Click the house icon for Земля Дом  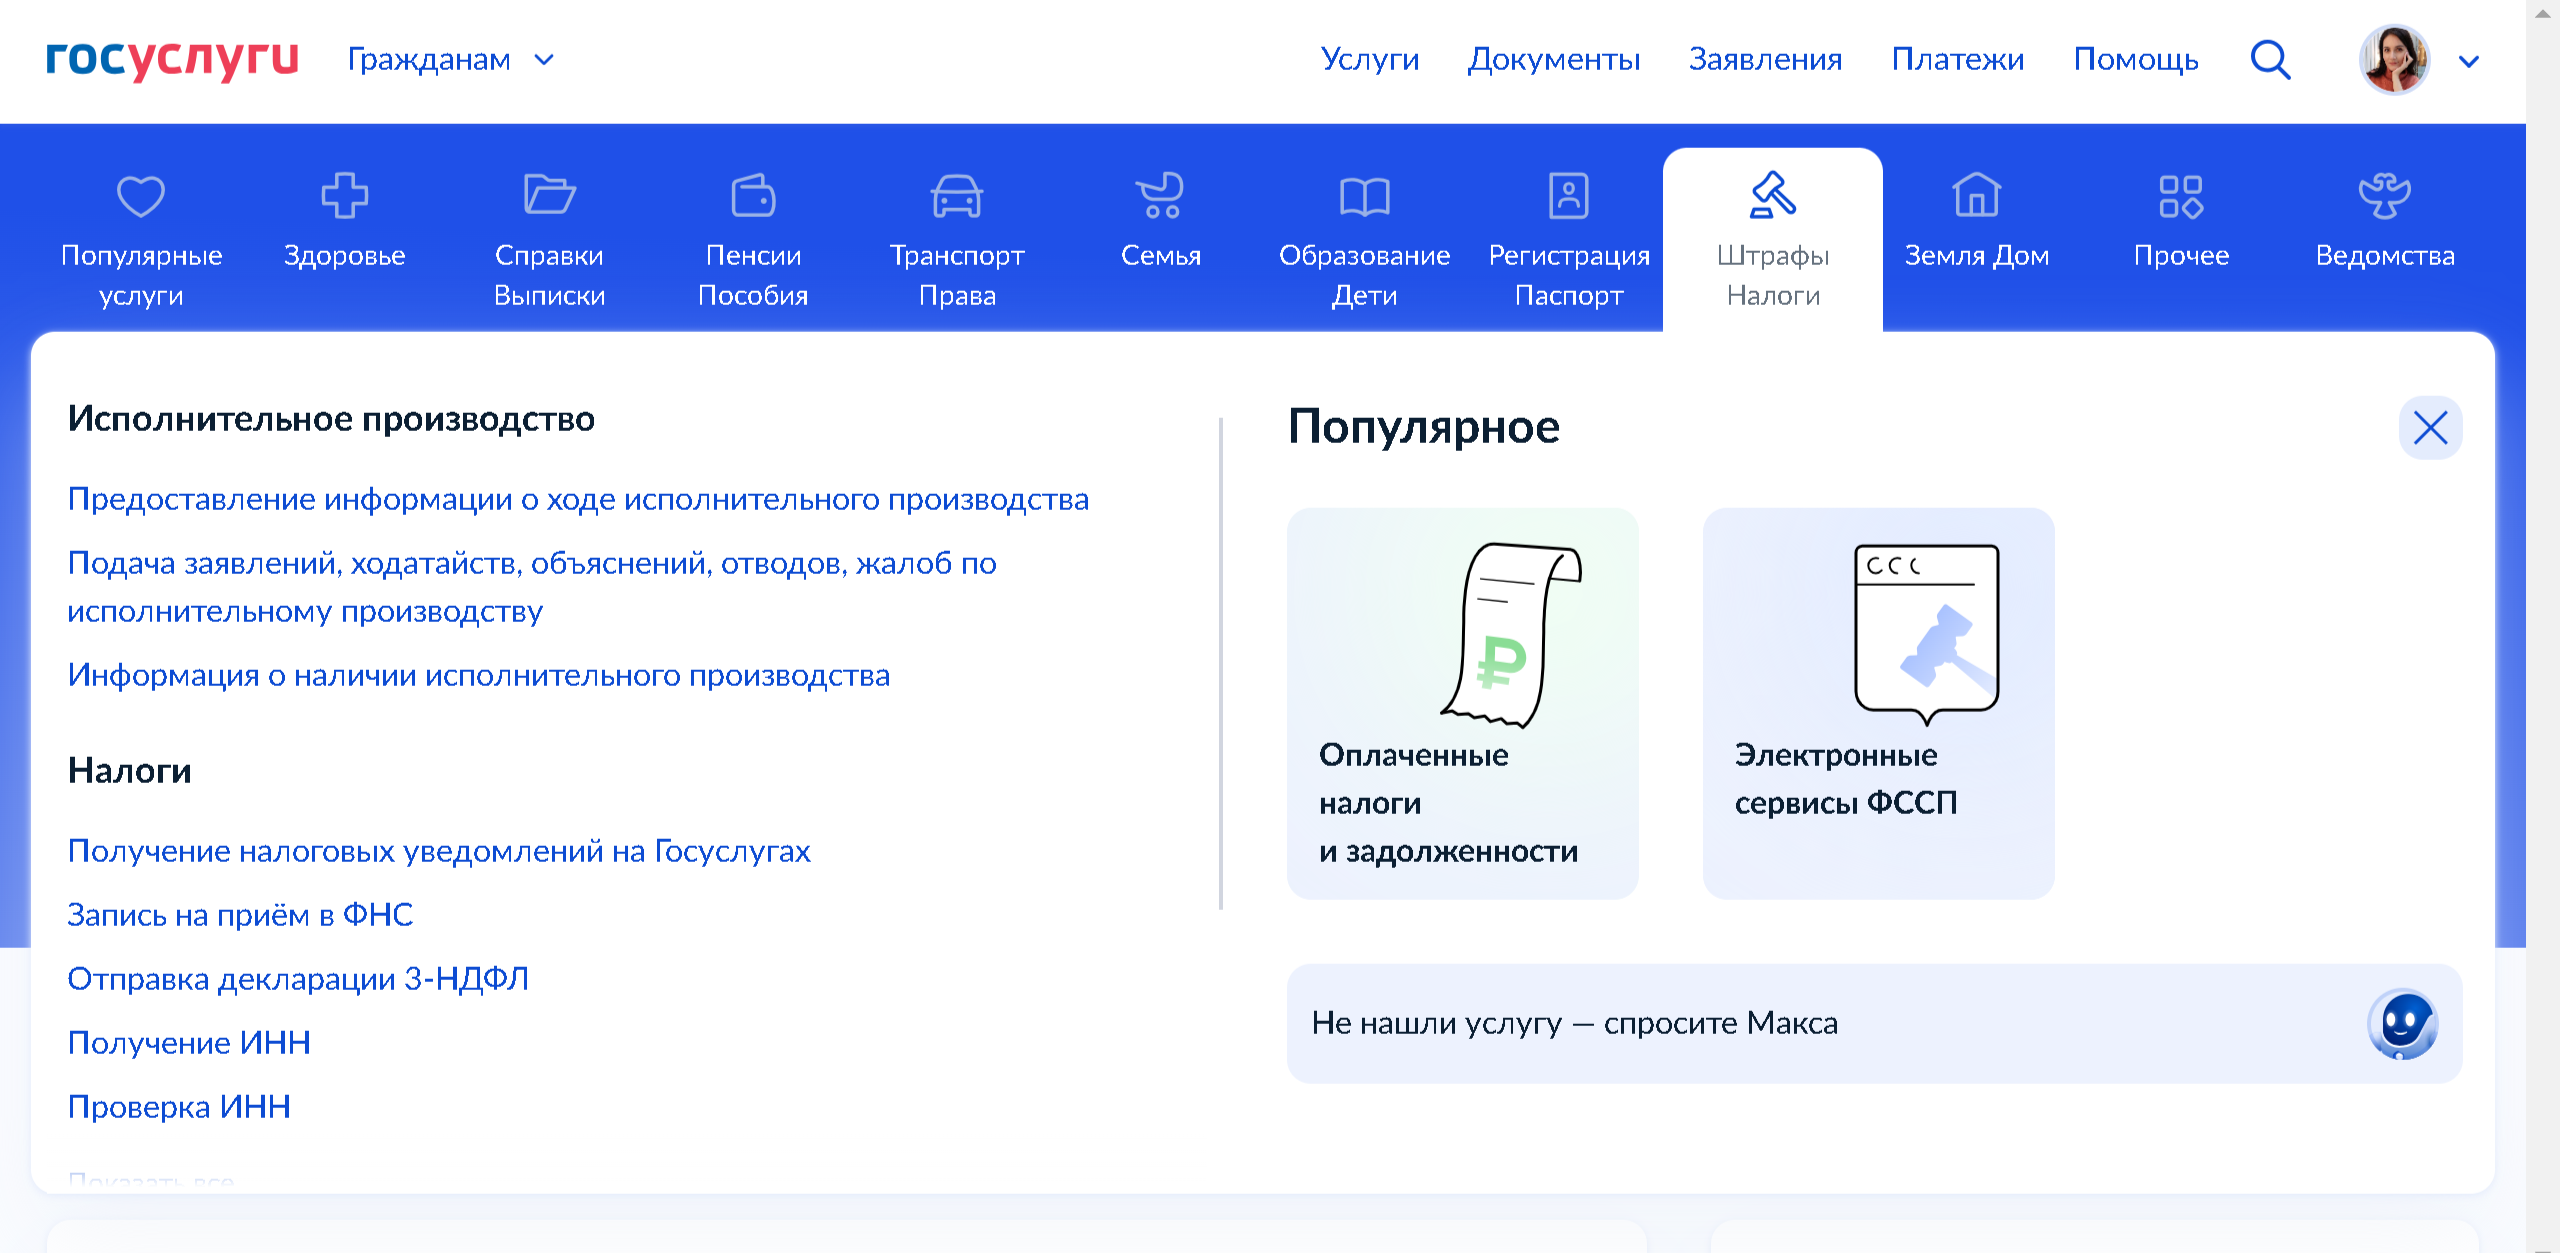(x=1976, y=195)
